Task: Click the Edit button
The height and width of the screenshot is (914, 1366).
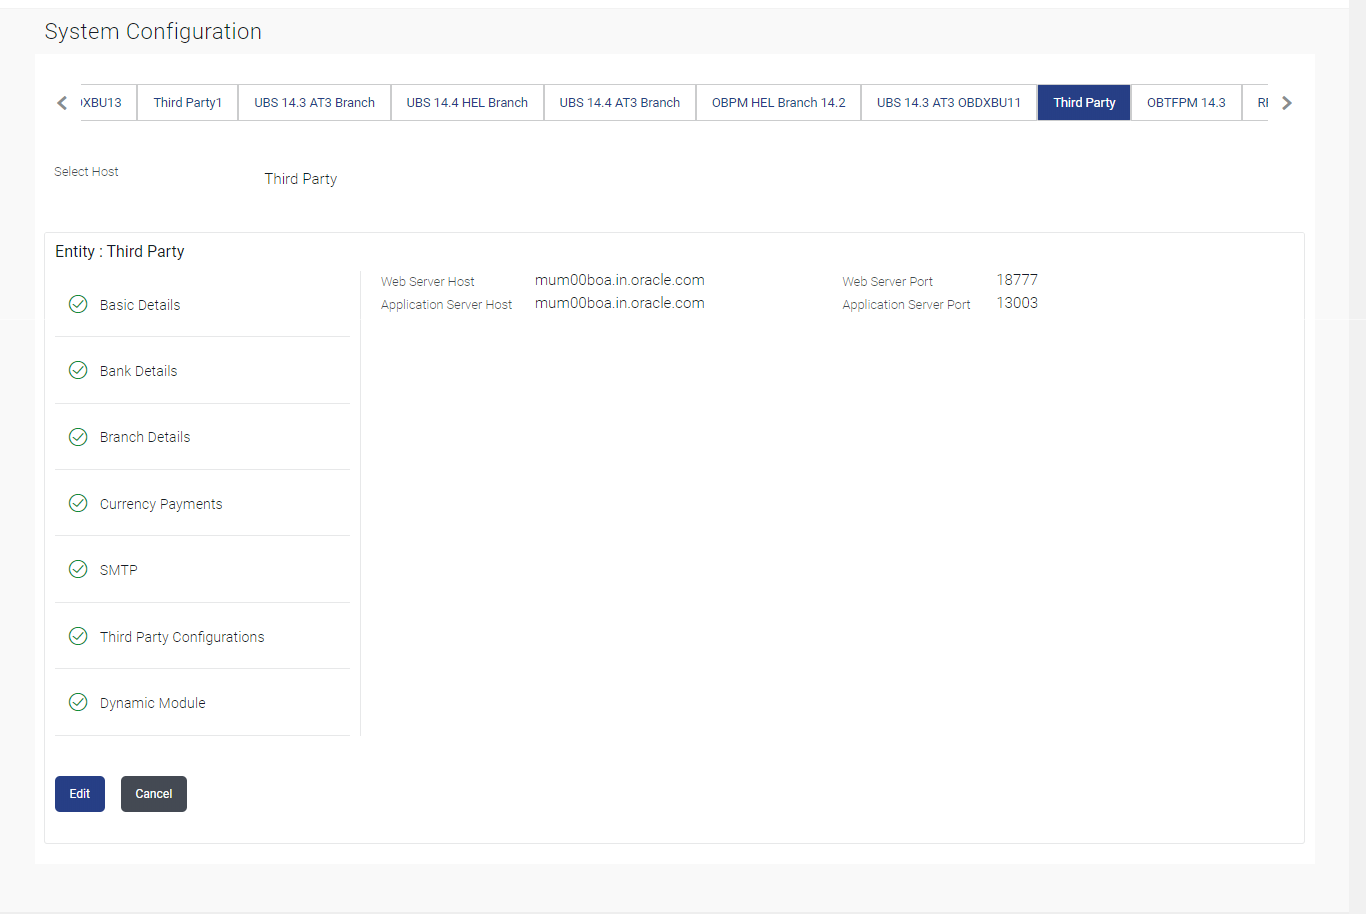Action: click(x=80, y=794)
